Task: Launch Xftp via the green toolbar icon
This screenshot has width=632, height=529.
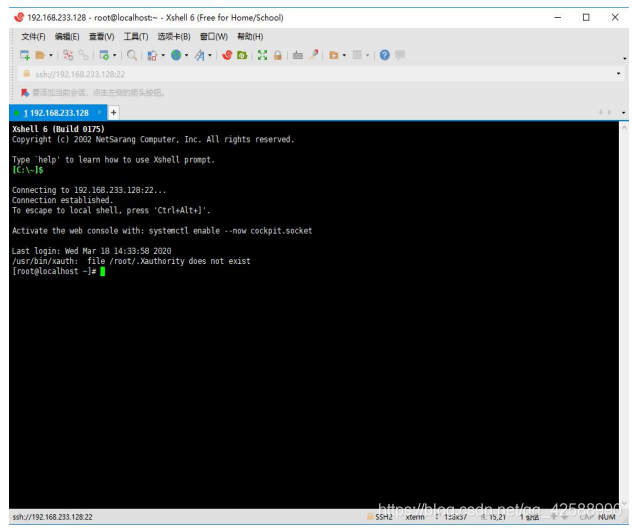Action: pyautogui.click(x=242, y=55)
